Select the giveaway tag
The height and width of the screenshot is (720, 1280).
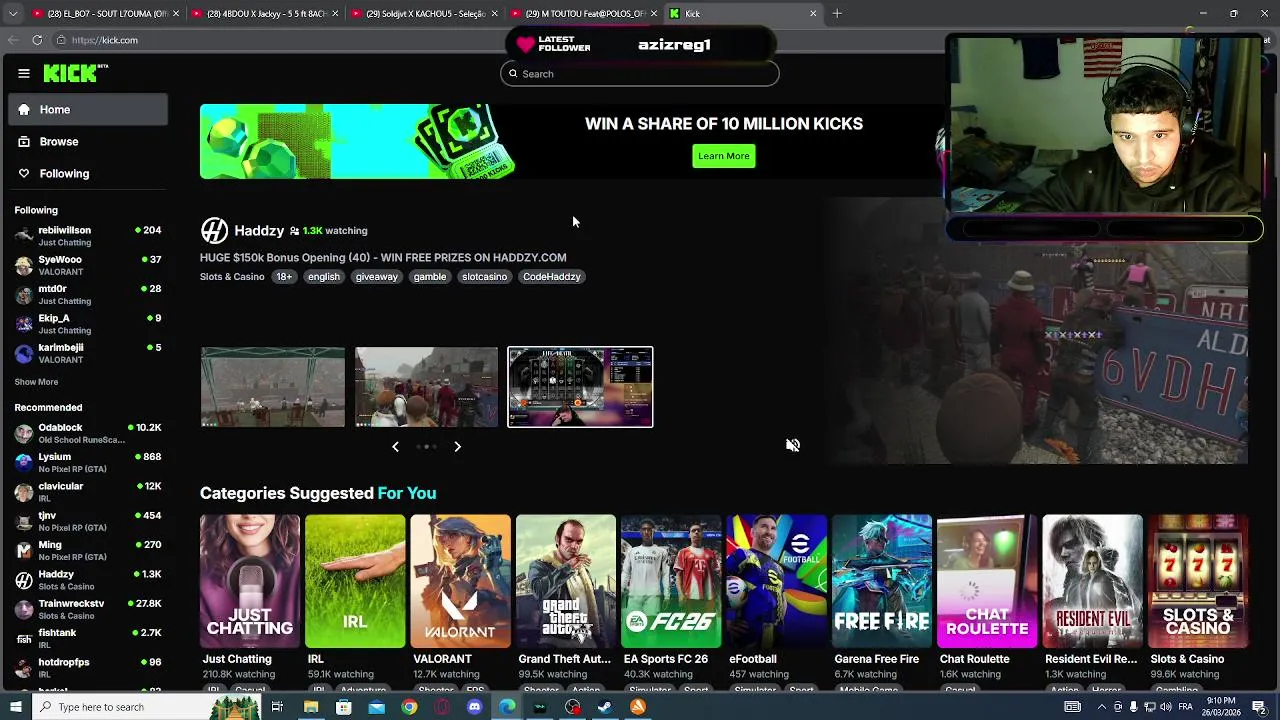(x=377, y=277)
